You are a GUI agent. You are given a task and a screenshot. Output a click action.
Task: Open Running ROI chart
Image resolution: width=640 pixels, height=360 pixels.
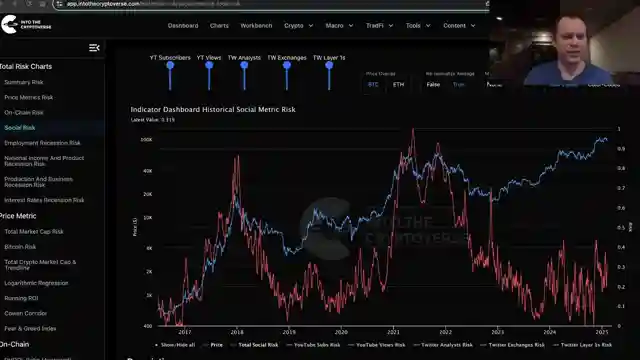tap(21, 298)
